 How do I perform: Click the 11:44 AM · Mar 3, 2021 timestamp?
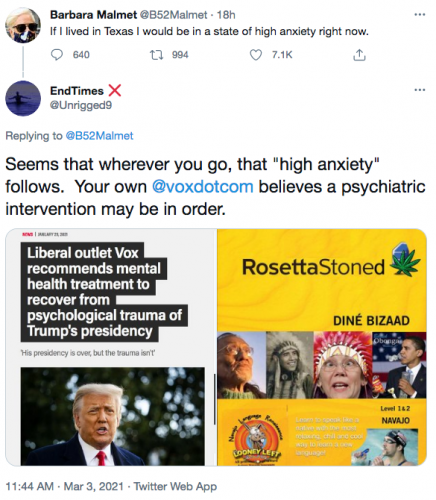point(65,486)
